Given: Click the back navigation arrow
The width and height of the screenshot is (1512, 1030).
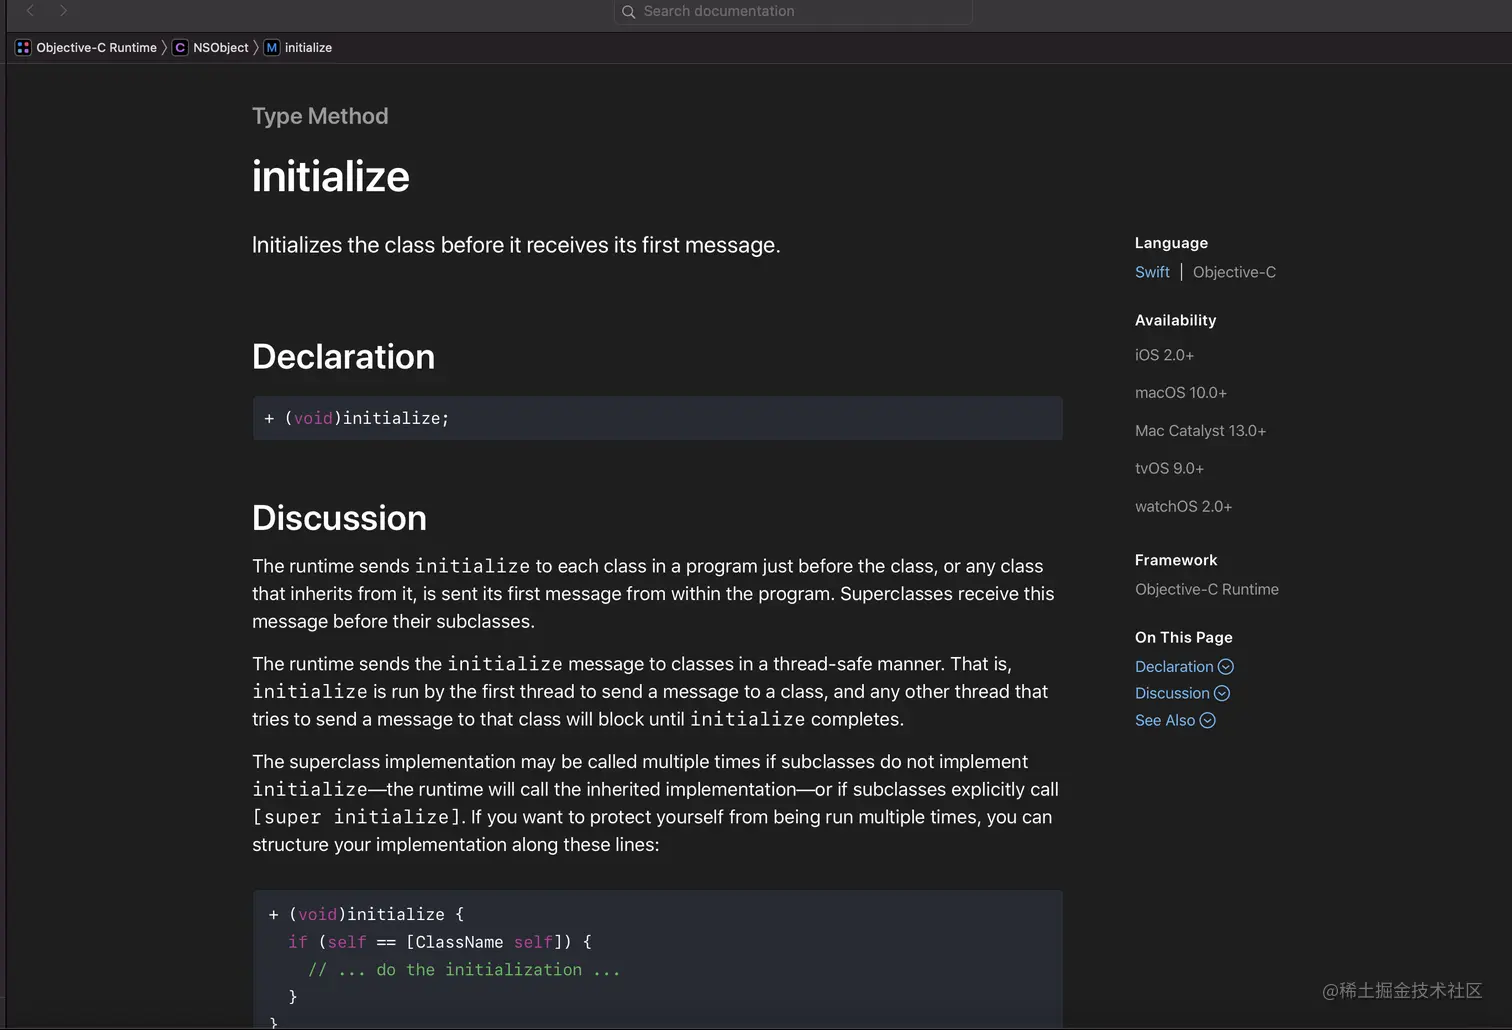Looking at the screenshot, I should pyautogui.click(x=31, y=10).
